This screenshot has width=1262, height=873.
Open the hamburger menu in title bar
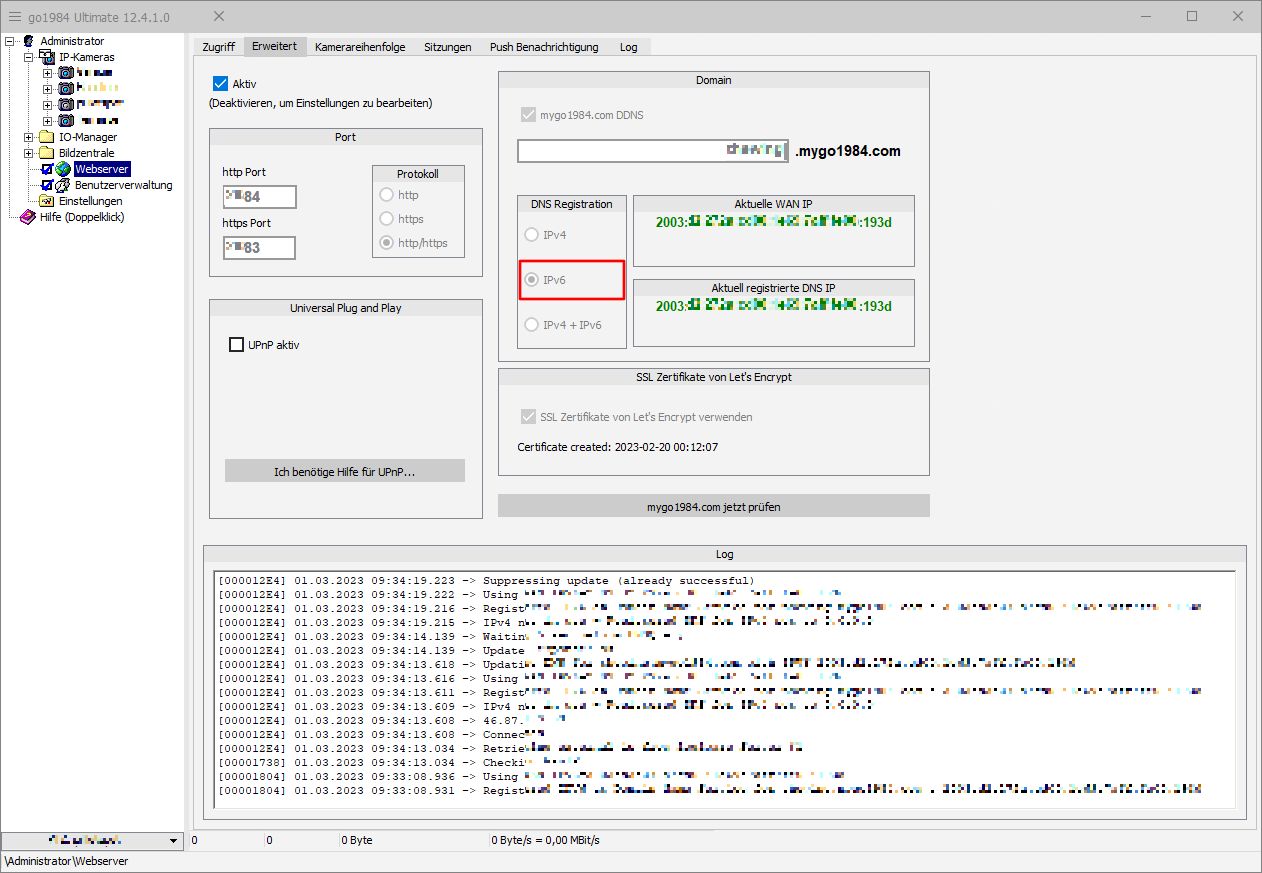click(x=15, y=17)
